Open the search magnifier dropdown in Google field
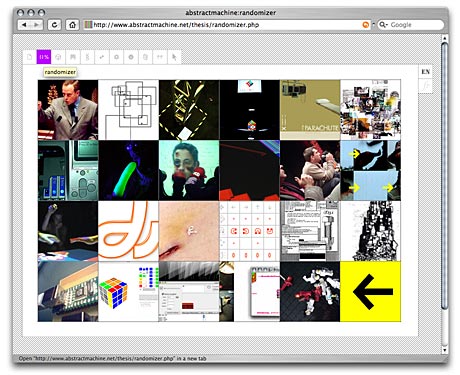Screen dimensions: 460x375 (x=384, y=25)
